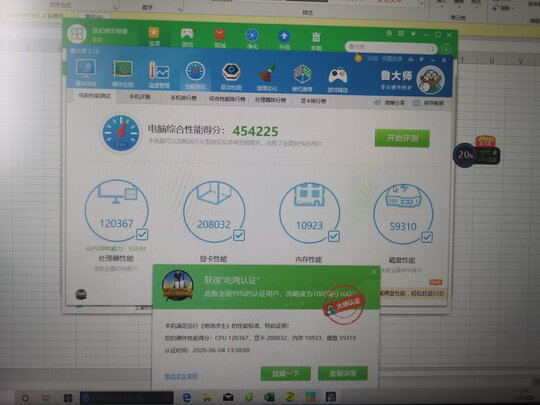Click Lu Dashi mascot avatar
Screen dimensions: 540x405
(x=430, y=80)
